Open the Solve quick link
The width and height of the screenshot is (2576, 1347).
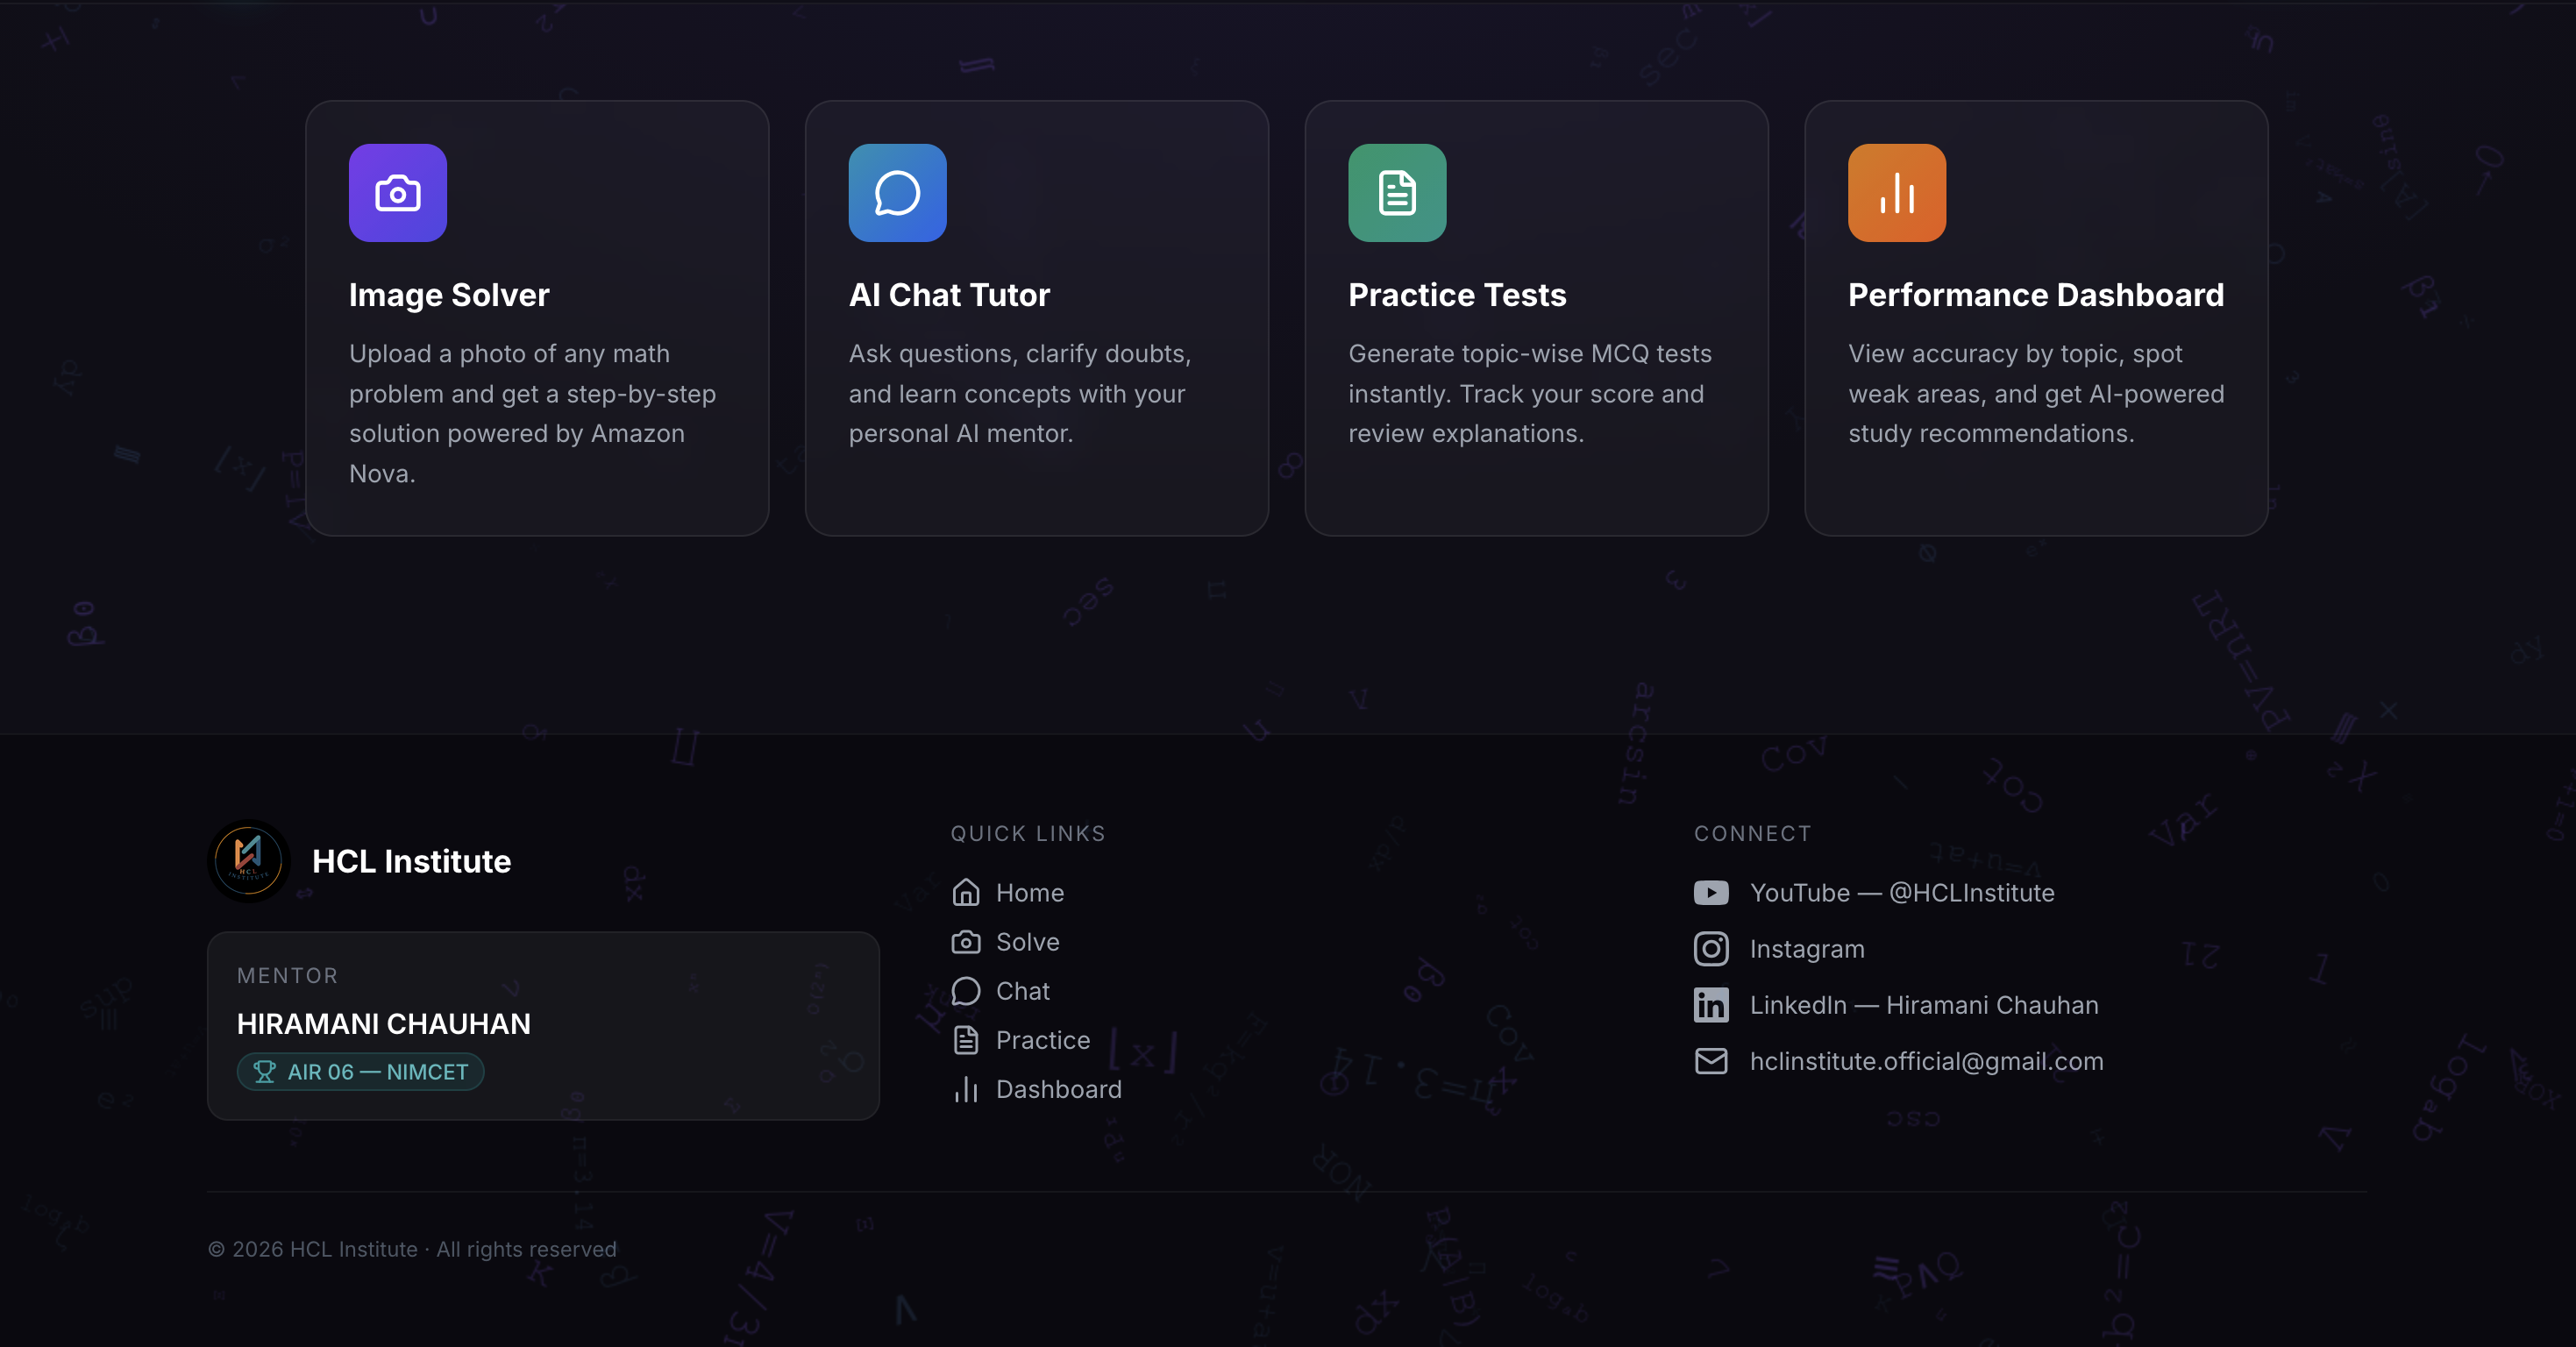click(1027, 941)
